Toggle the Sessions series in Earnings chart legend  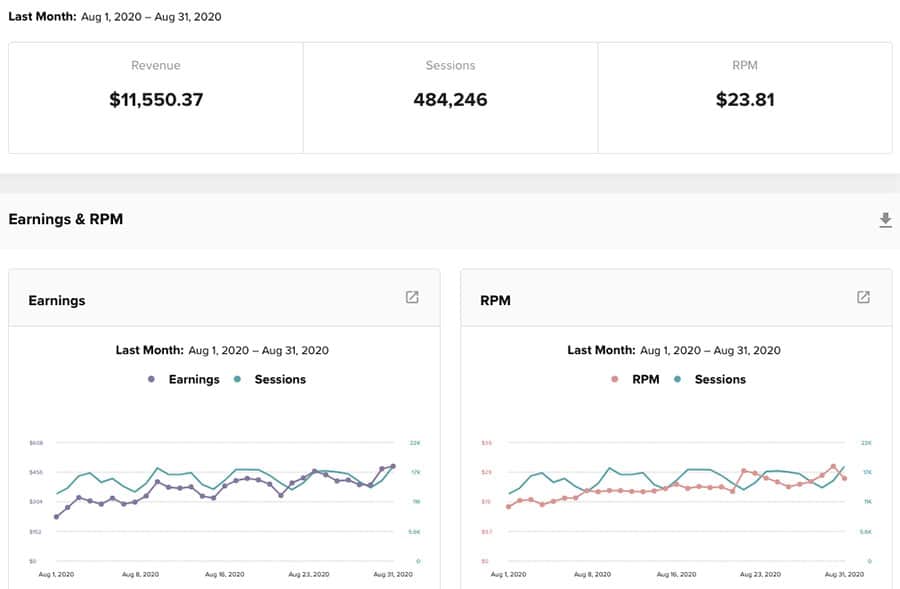(x=280, y=379)
